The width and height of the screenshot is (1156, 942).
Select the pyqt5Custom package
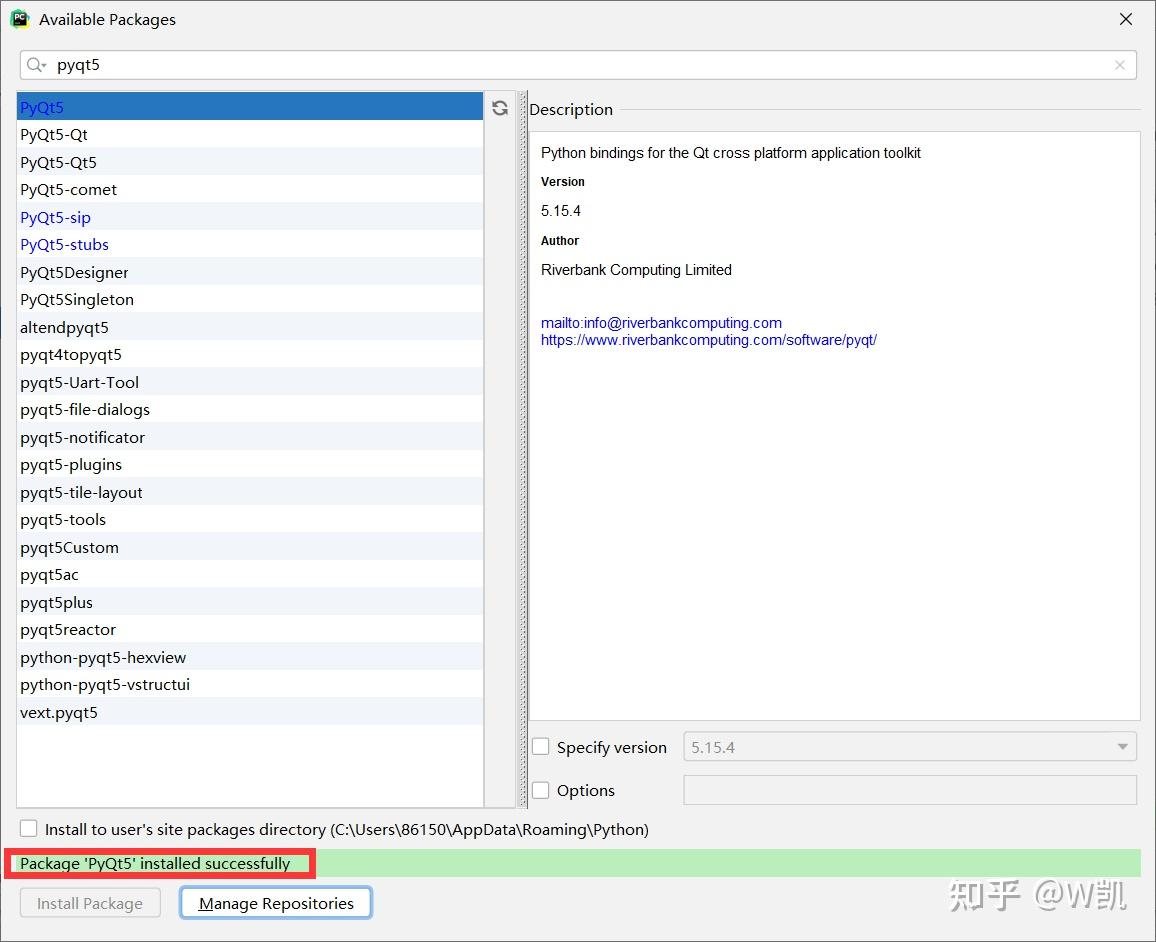tap(250, 547)
